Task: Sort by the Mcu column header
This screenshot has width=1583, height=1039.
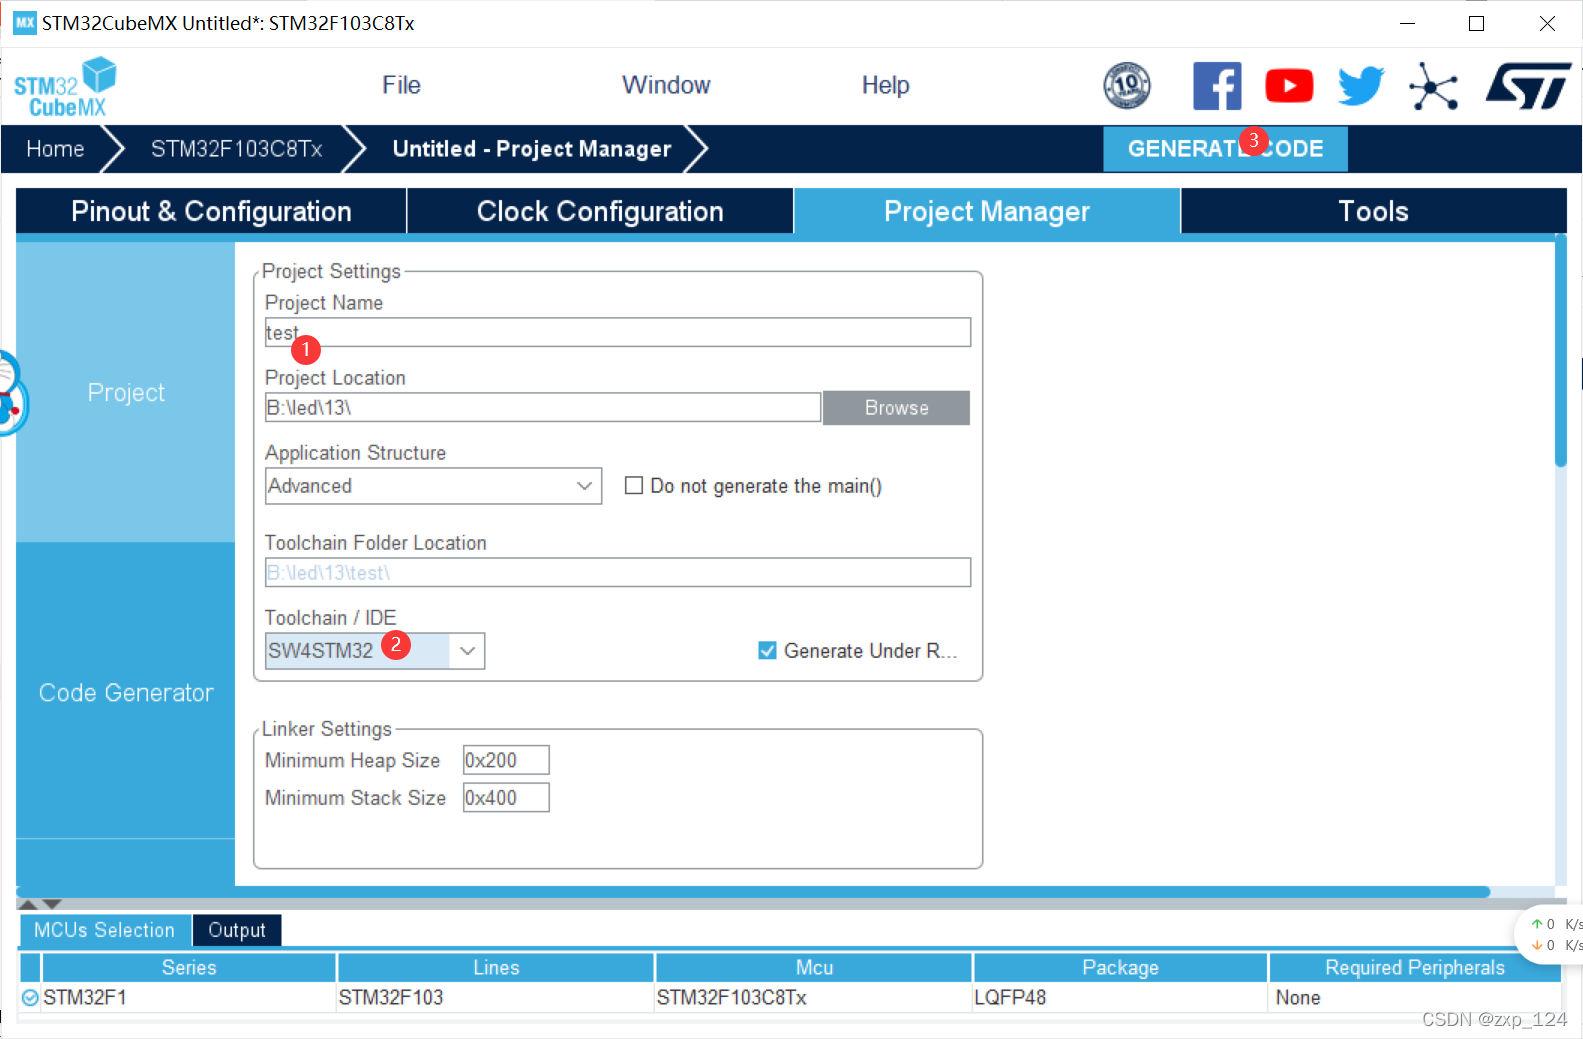Action: pyautogui.click(x=814, y=967)
